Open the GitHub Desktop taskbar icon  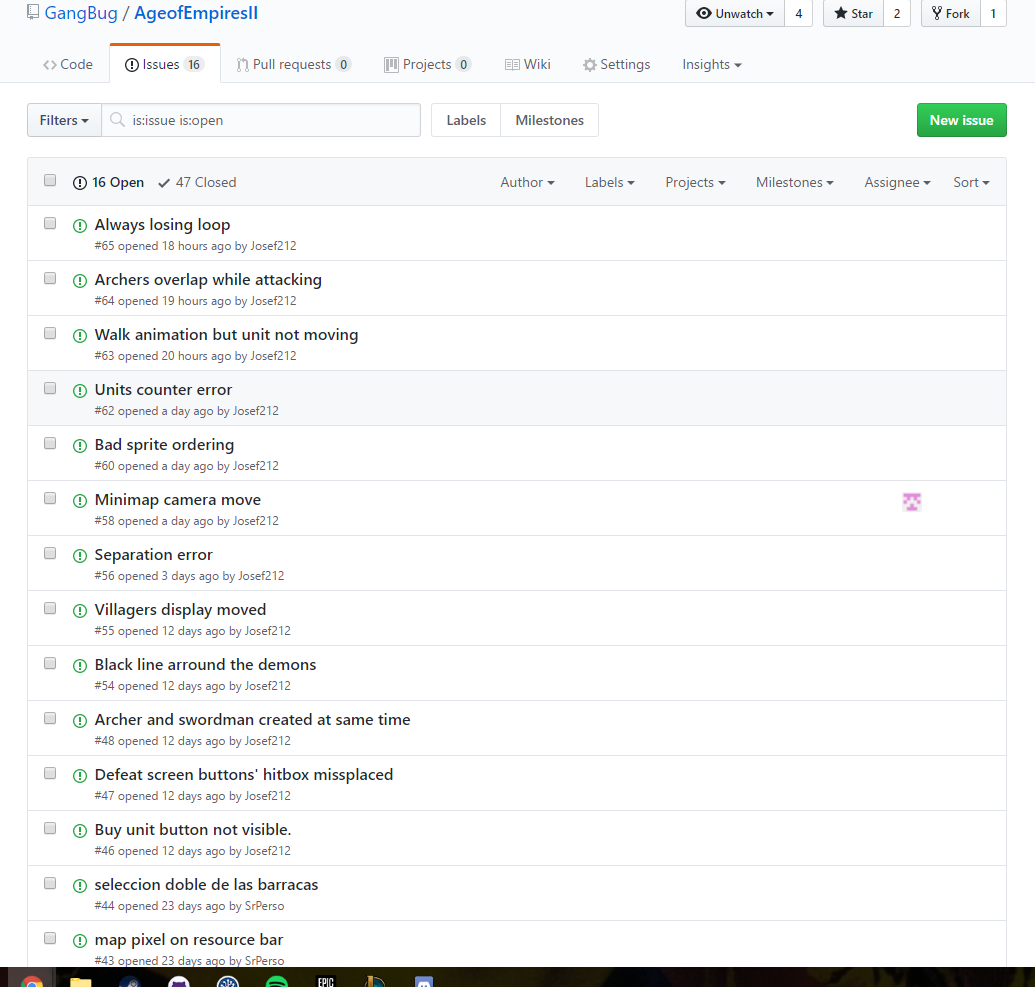click(179, 980)
